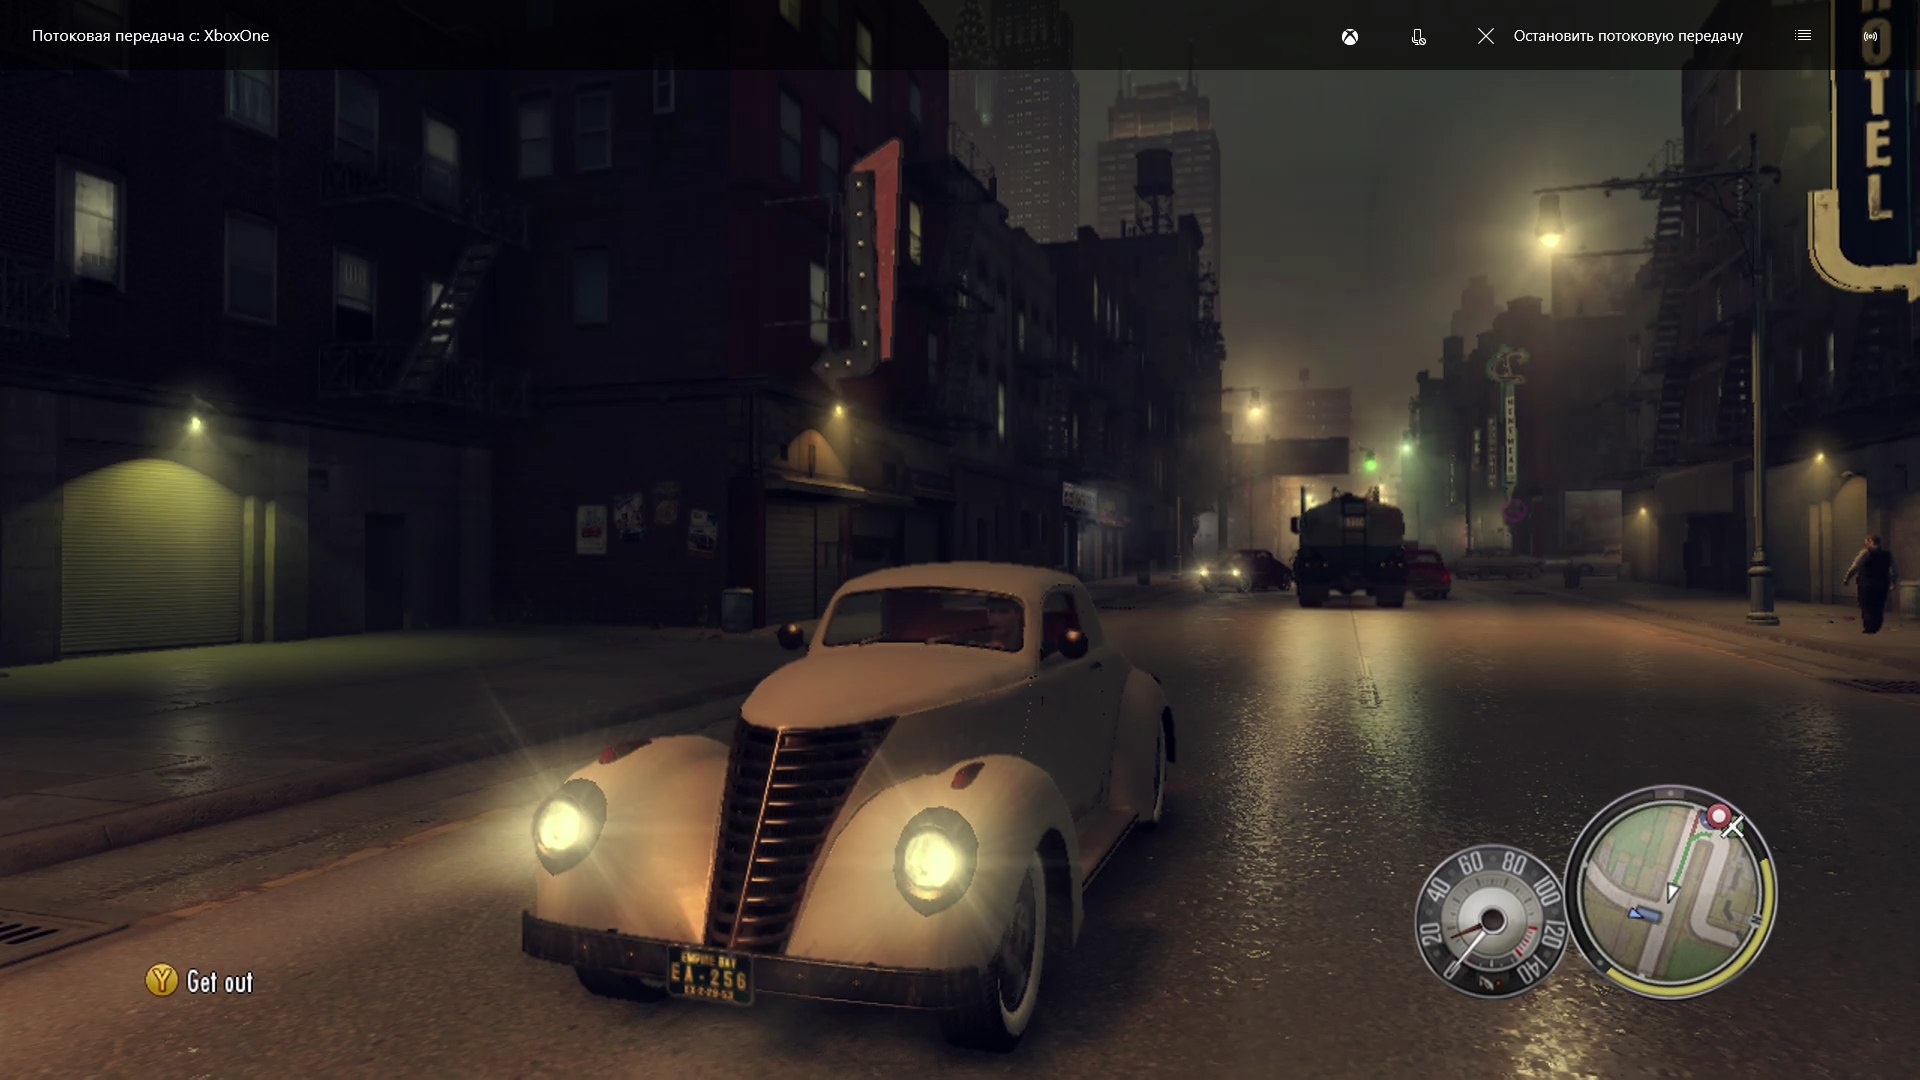Click the white player arrow on minimap
Image resolution: width=1920 pixels, height=1080 pixels.
[1672, 892]
